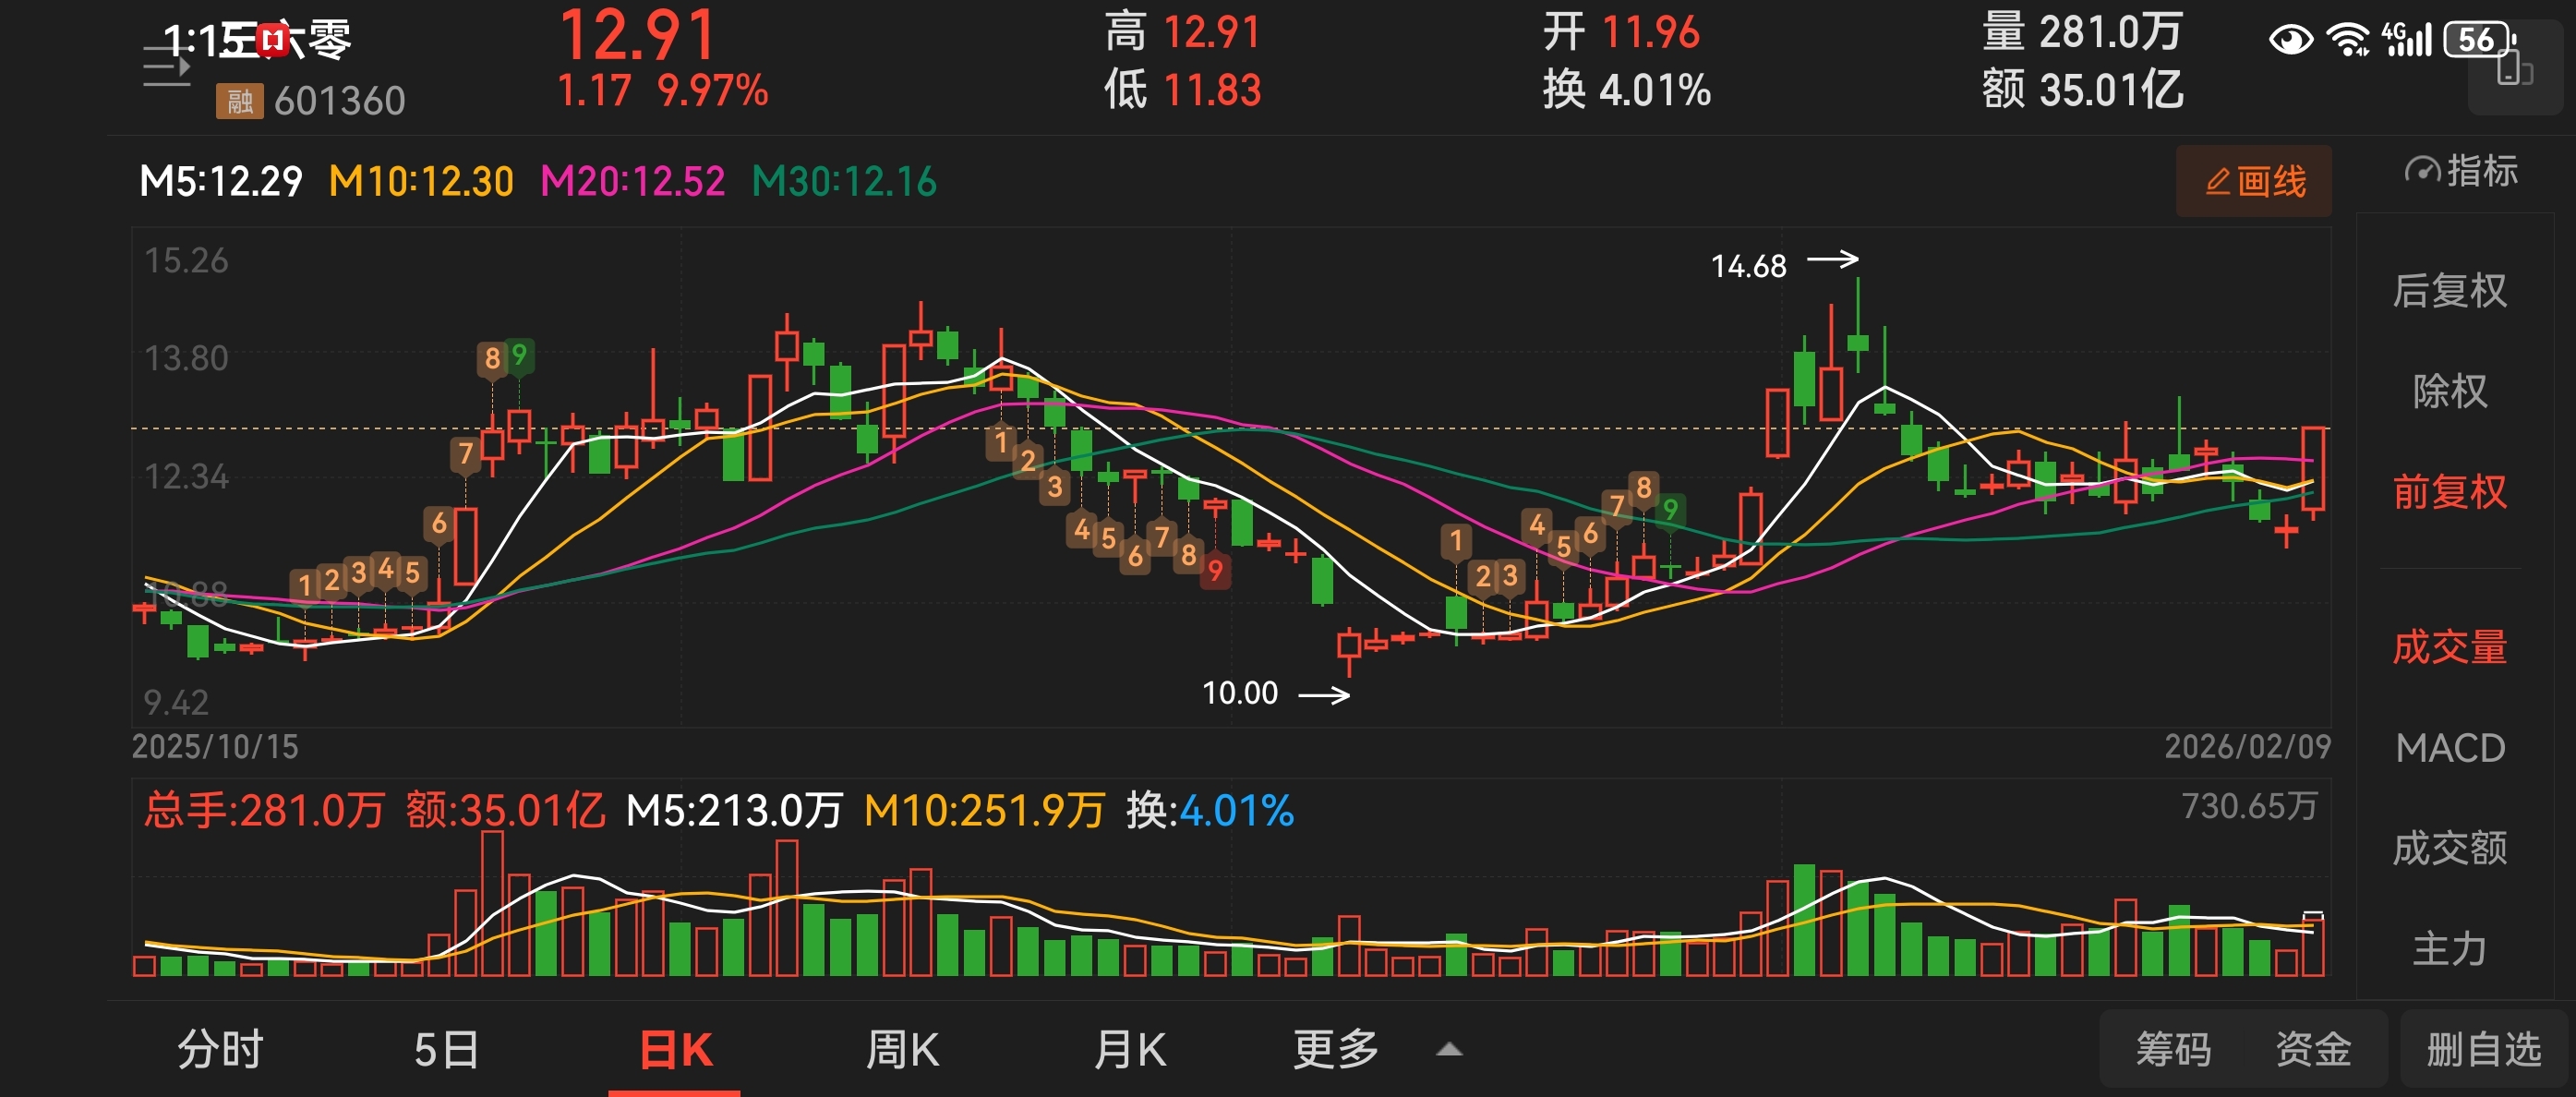Switch sub-chart to 成交额 indicator

[2449, 848]
